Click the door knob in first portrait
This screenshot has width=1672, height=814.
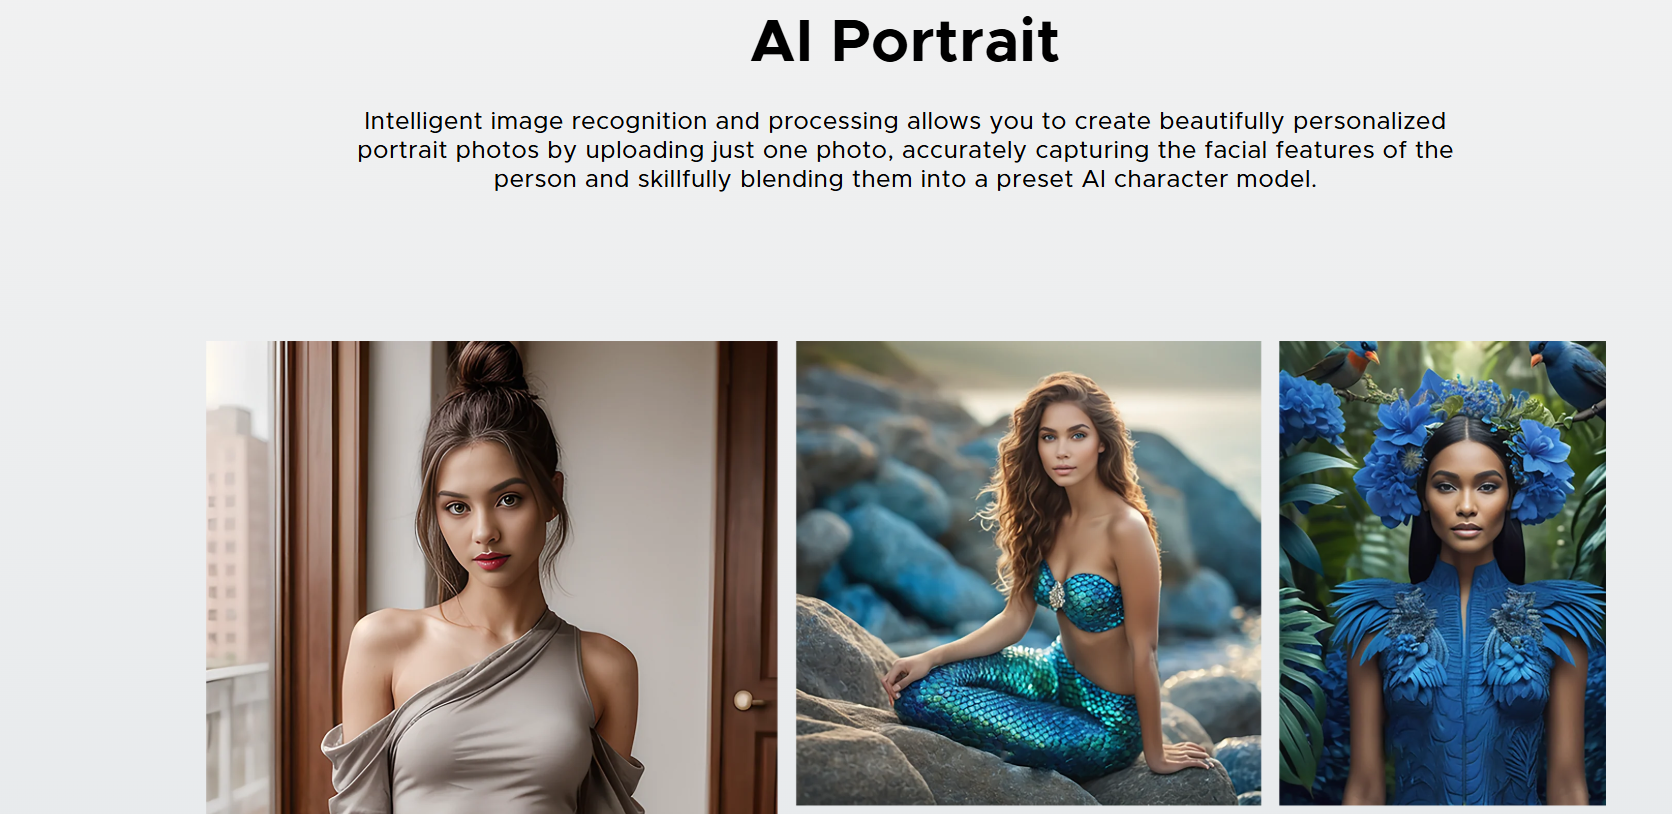744,700
